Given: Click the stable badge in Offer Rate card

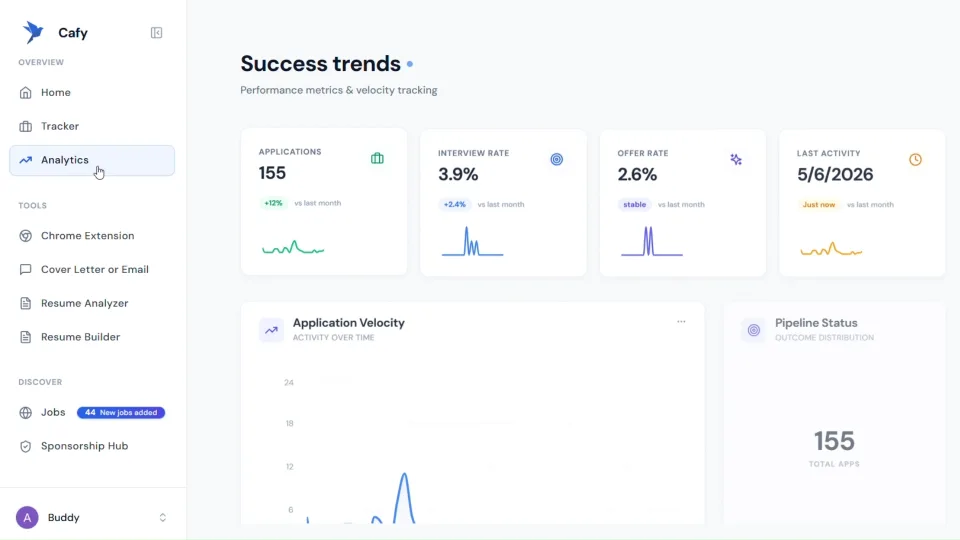Looking at the screenshot, I should 634,204.
